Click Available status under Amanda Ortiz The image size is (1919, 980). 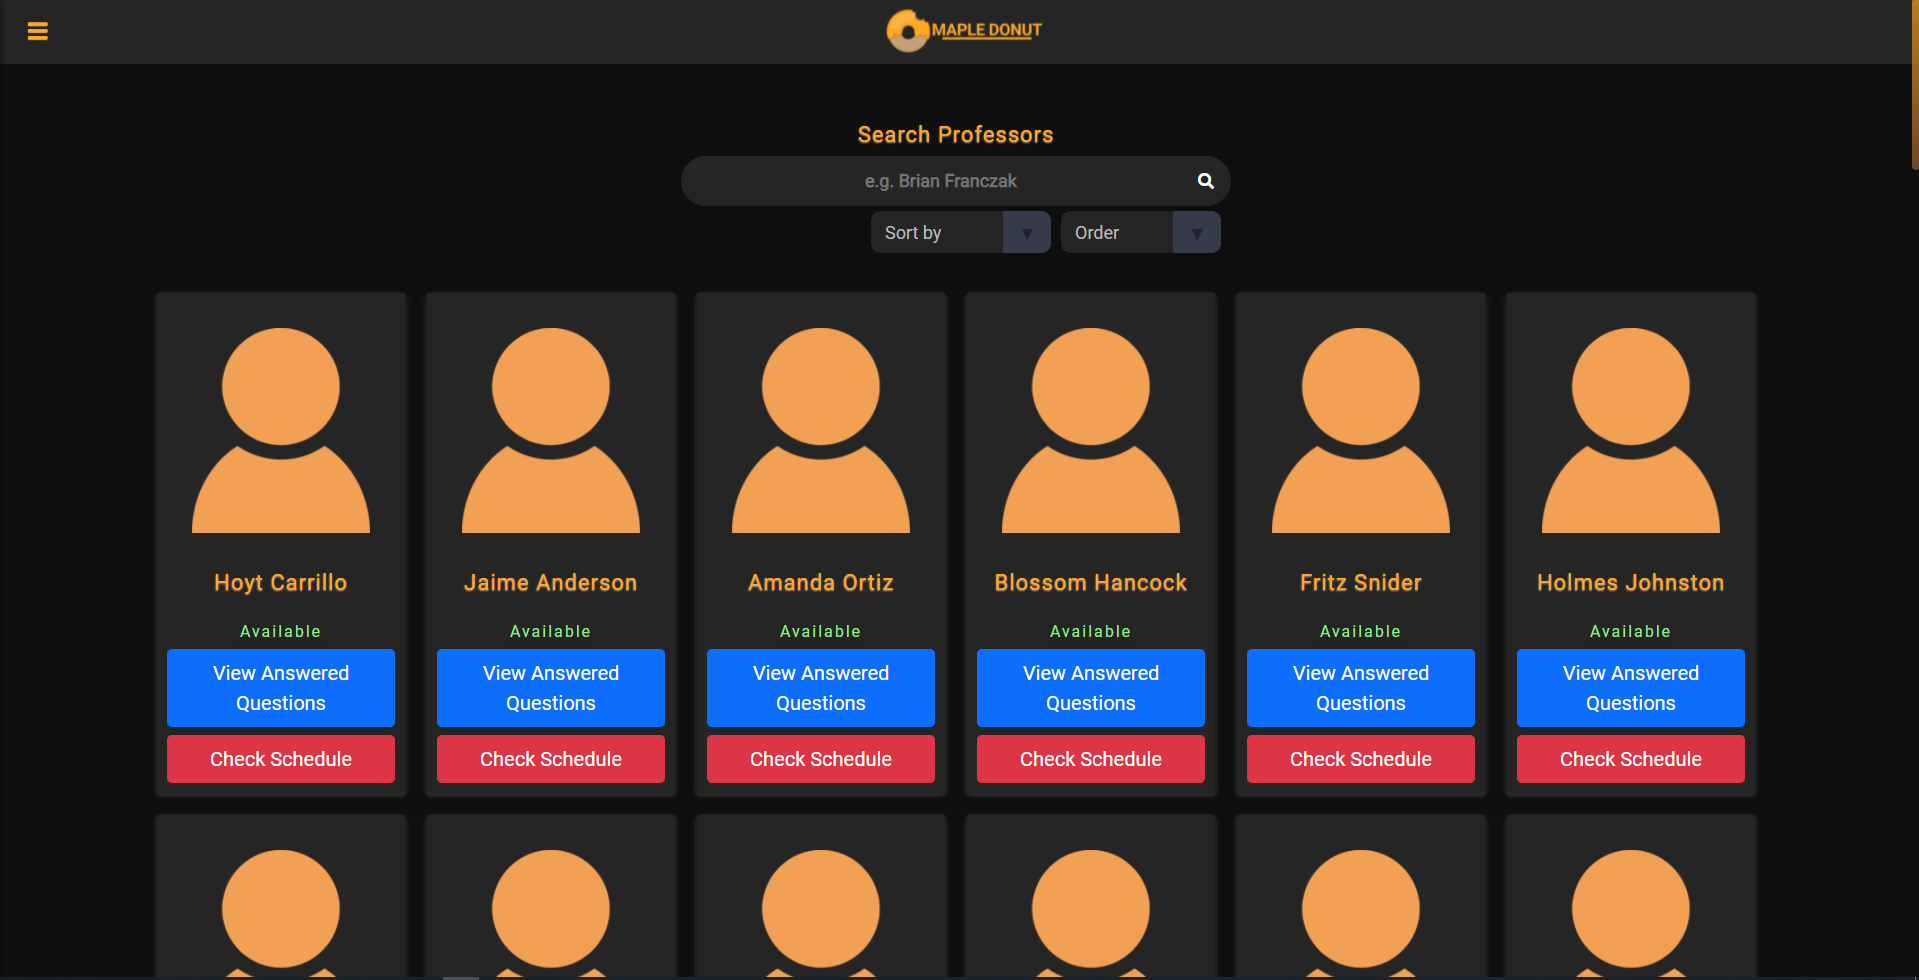coord(821,632)
